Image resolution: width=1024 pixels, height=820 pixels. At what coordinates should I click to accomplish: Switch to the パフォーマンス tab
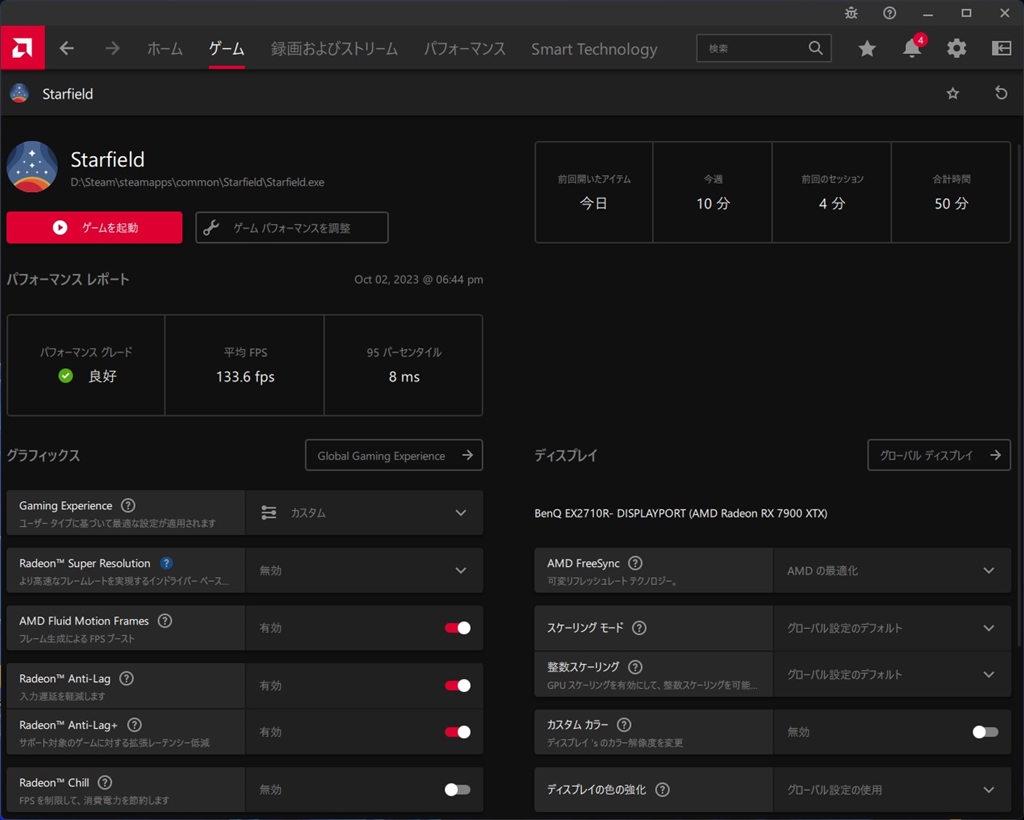coord(464,48)
